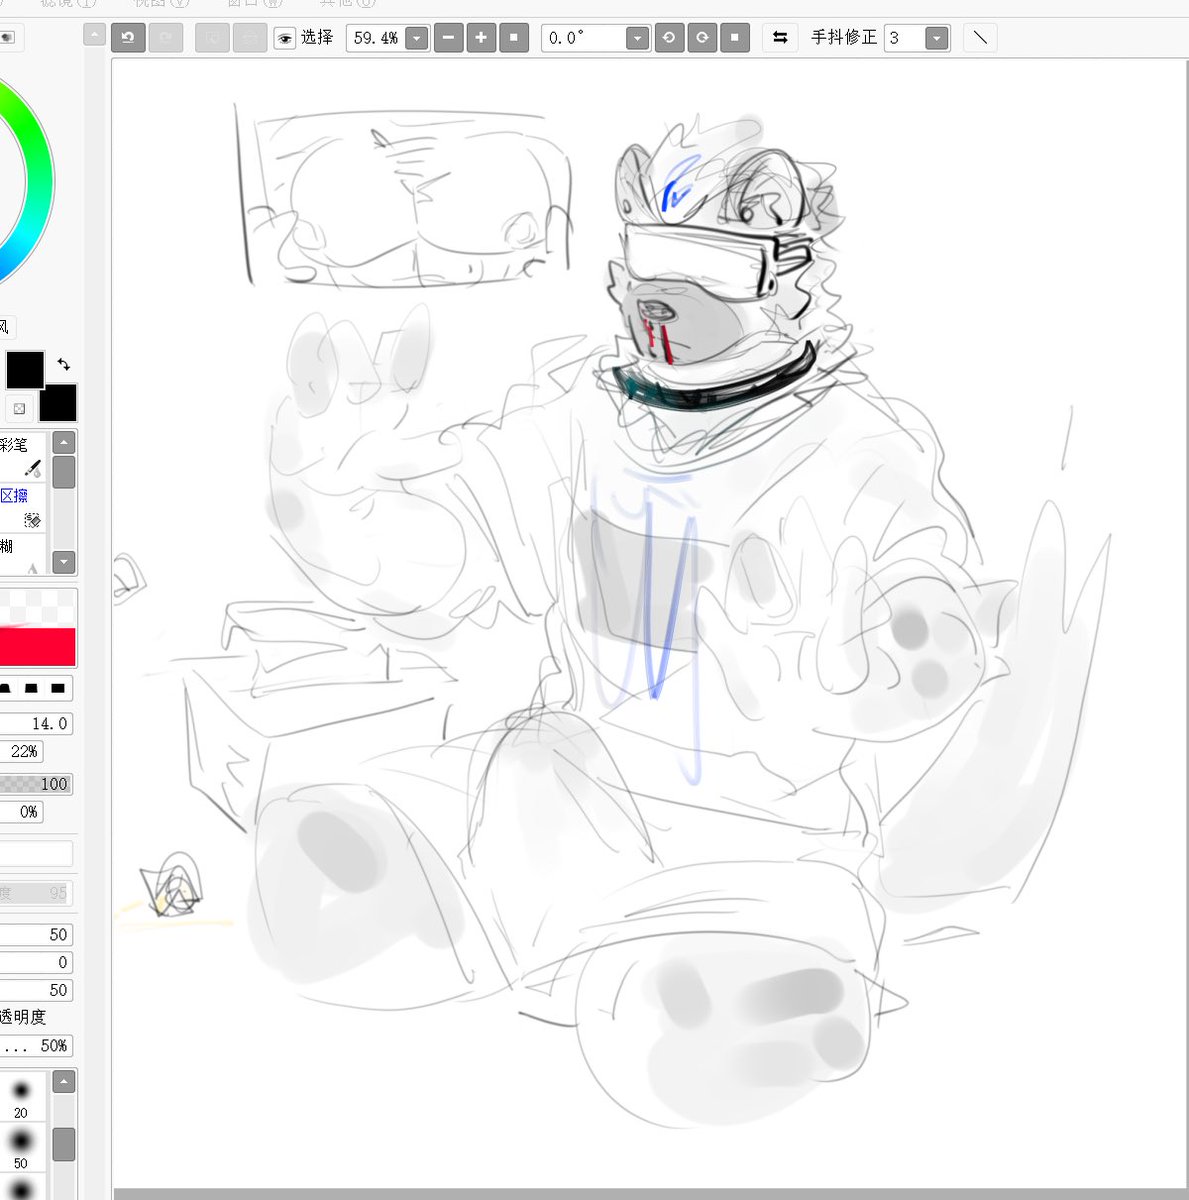The image size is (1189, 1200).
Task: Click the transparent color toggle box
Action: (19, 408)
